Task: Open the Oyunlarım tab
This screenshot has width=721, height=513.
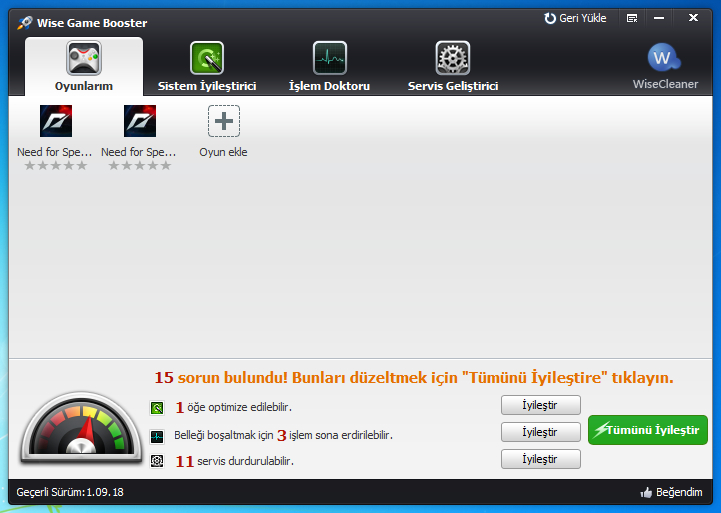Action: 84,66
